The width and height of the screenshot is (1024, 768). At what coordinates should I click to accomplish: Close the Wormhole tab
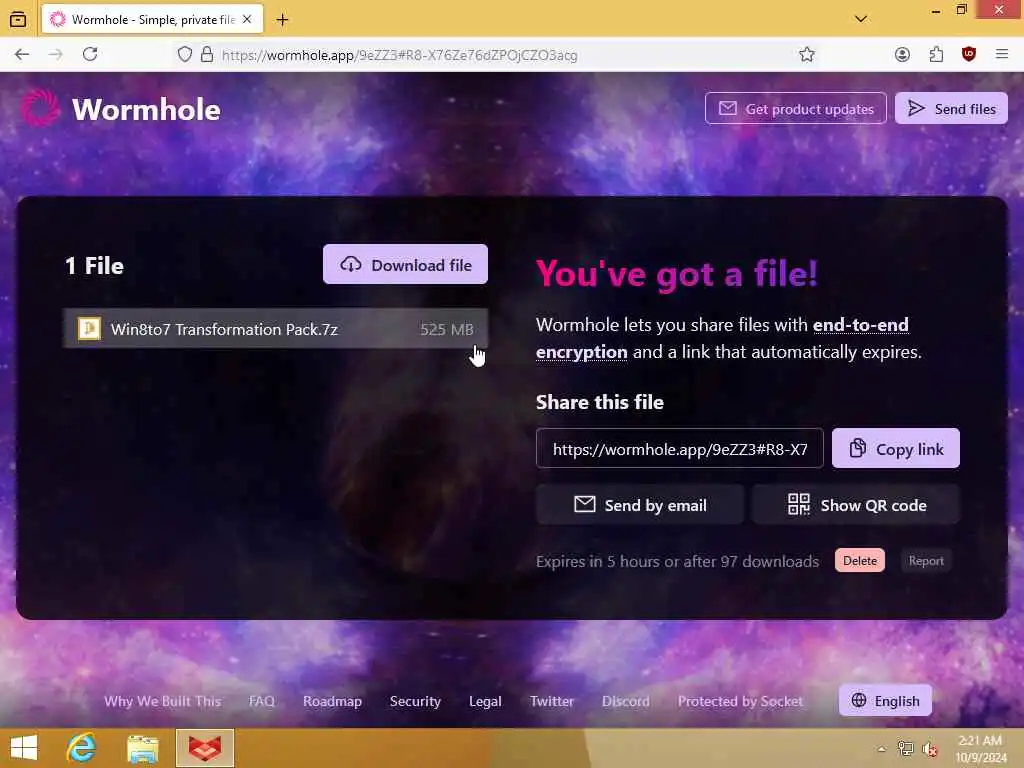tap(247, 20)
